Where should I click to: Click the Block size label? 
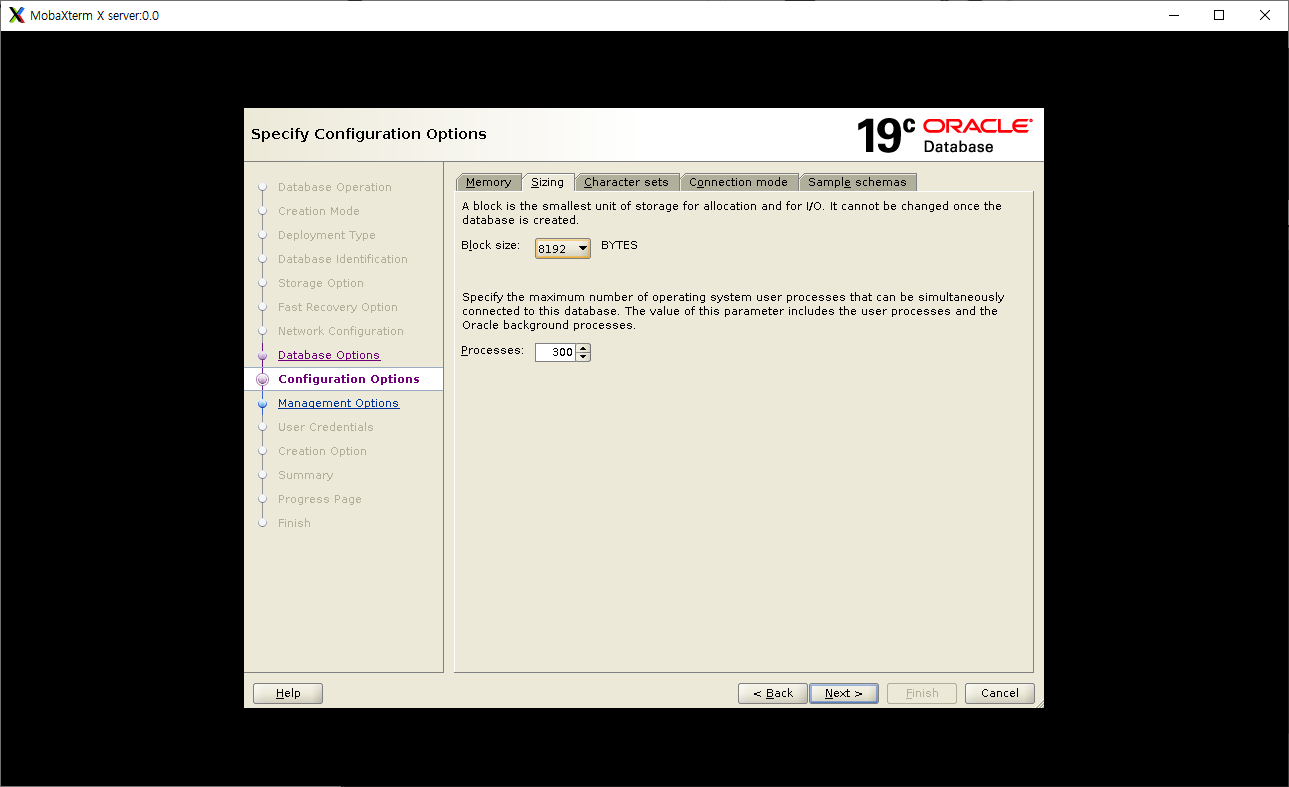(491, 245)
